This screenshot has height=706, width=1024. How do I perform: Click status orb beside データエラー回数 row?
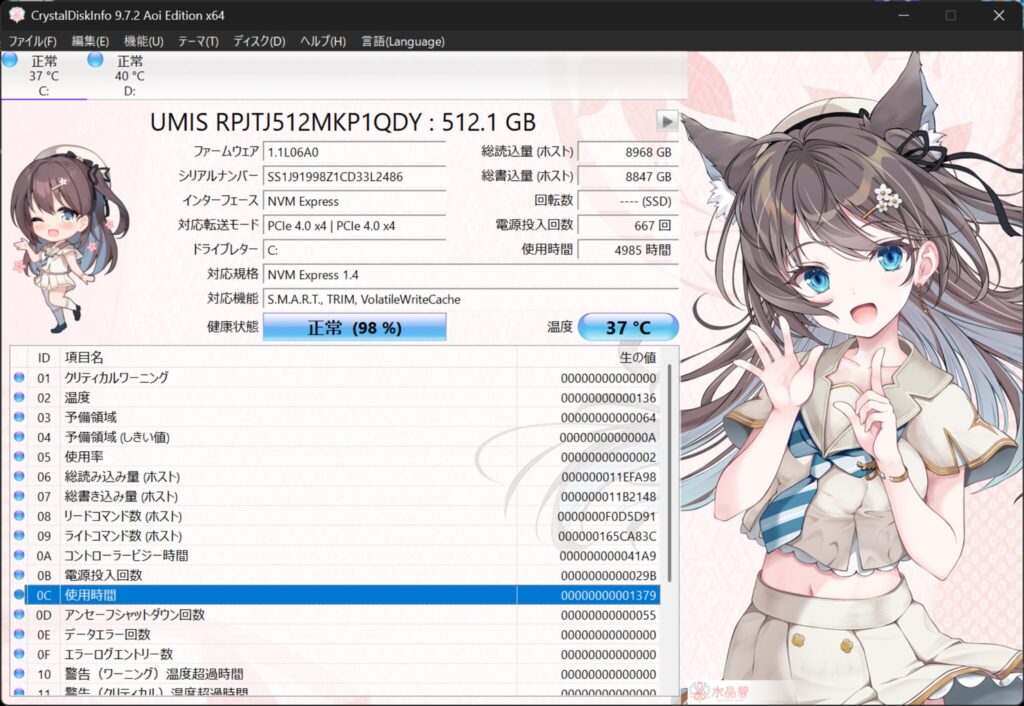click(19, 634)
